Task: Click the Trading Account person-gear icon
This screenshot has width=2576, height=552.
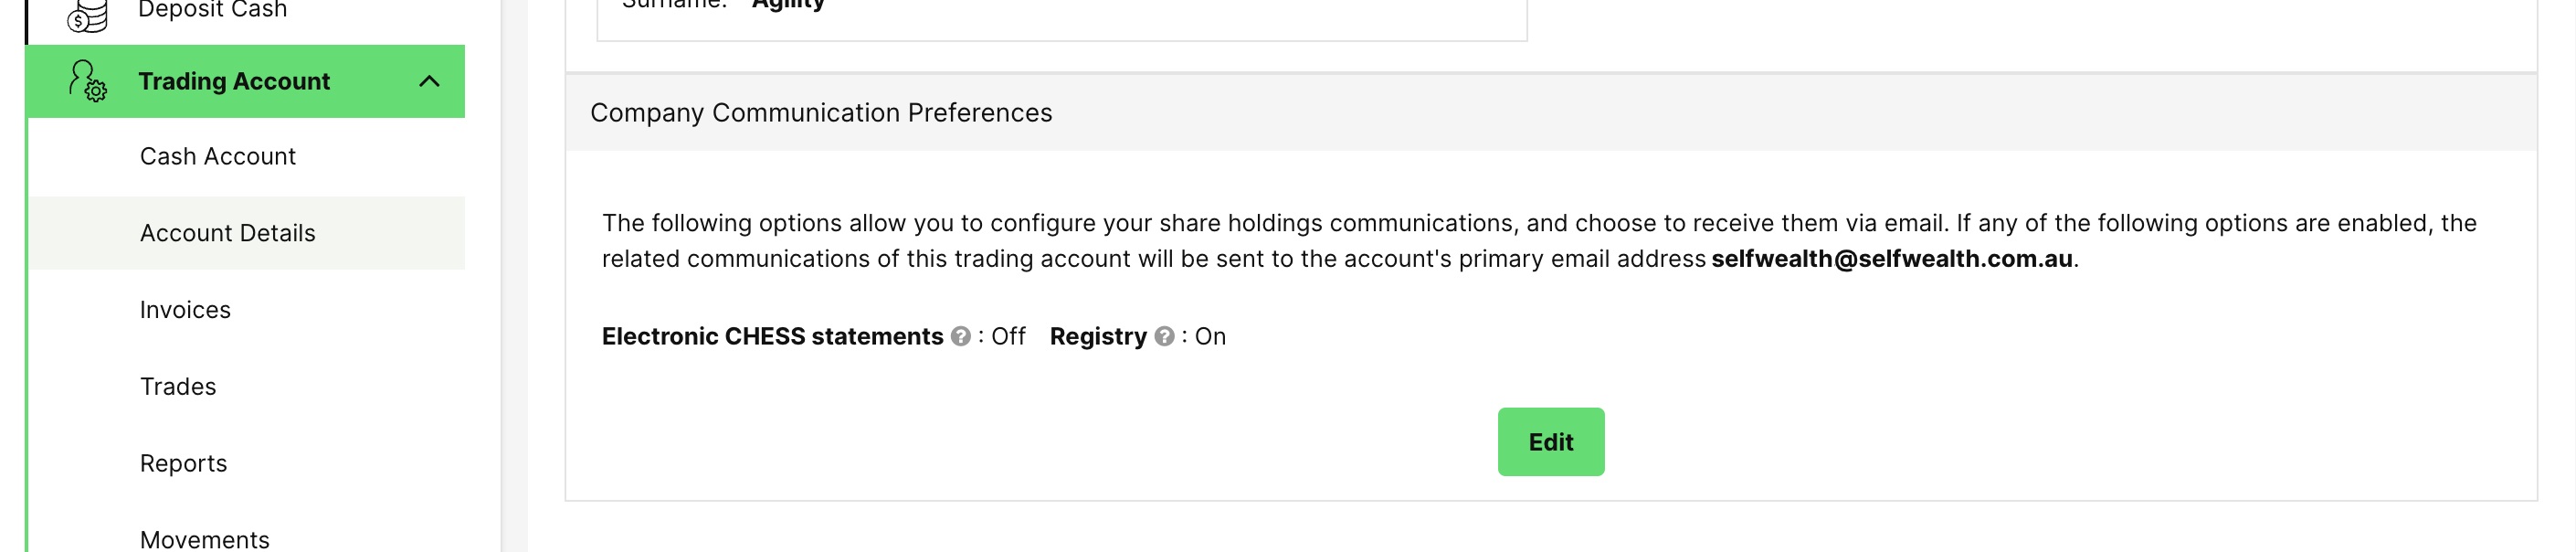Action: (87, 81)
